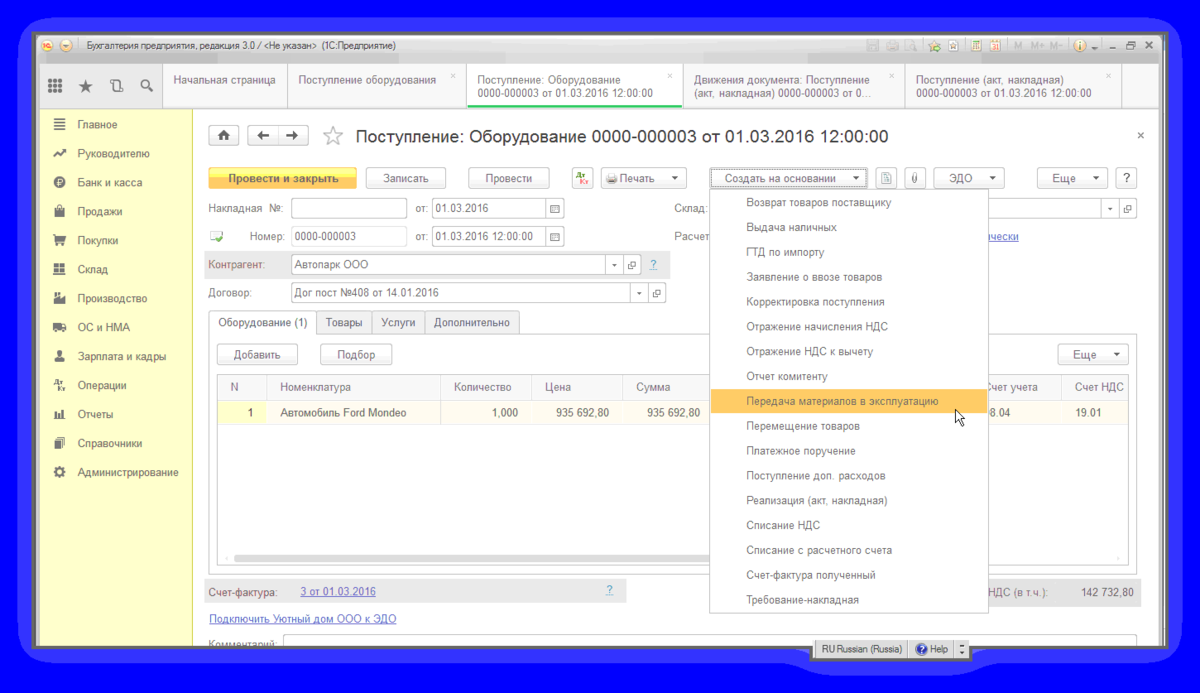The height and width of the screenshot is (693, 1200).
Task: Expand the top Еще dropdown button
Action: coord(1072,178)
